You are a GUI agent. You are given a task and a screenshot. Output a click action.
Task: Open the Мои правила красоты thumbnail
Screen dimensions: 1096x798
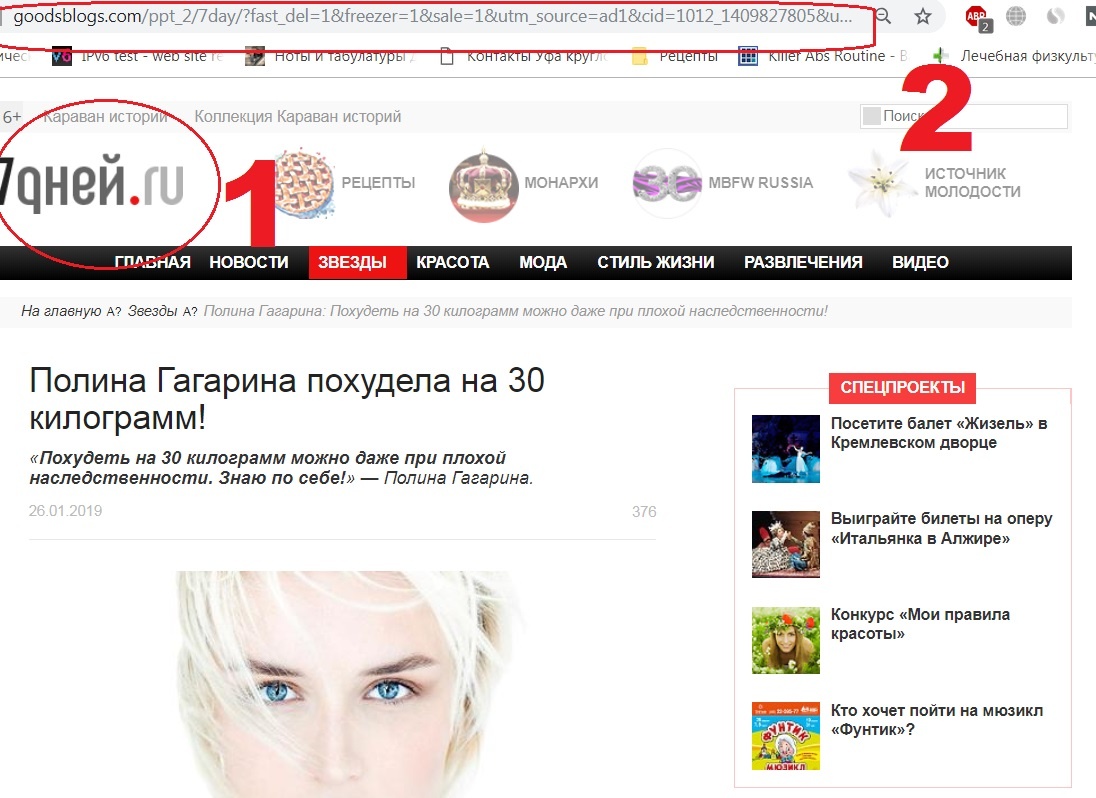coord(786,640)
